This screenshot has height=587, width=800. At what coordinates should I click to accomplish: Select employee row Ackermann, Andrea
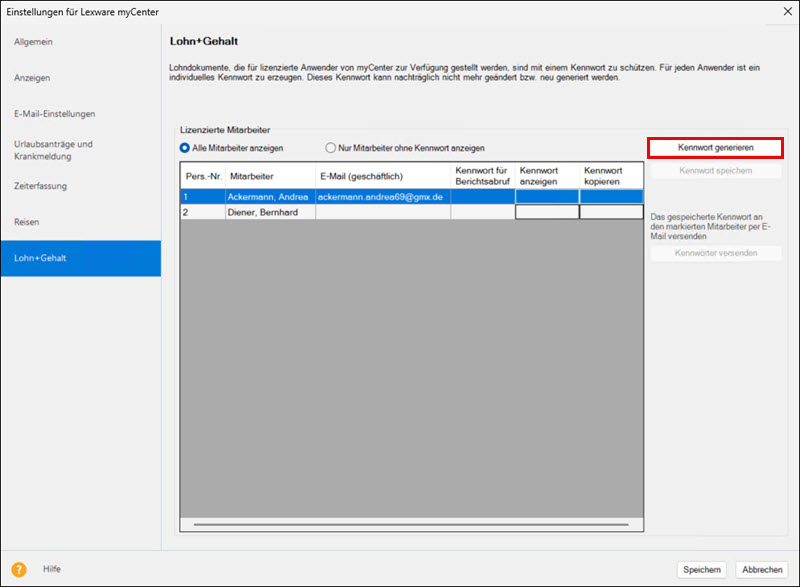pos(411,197)
